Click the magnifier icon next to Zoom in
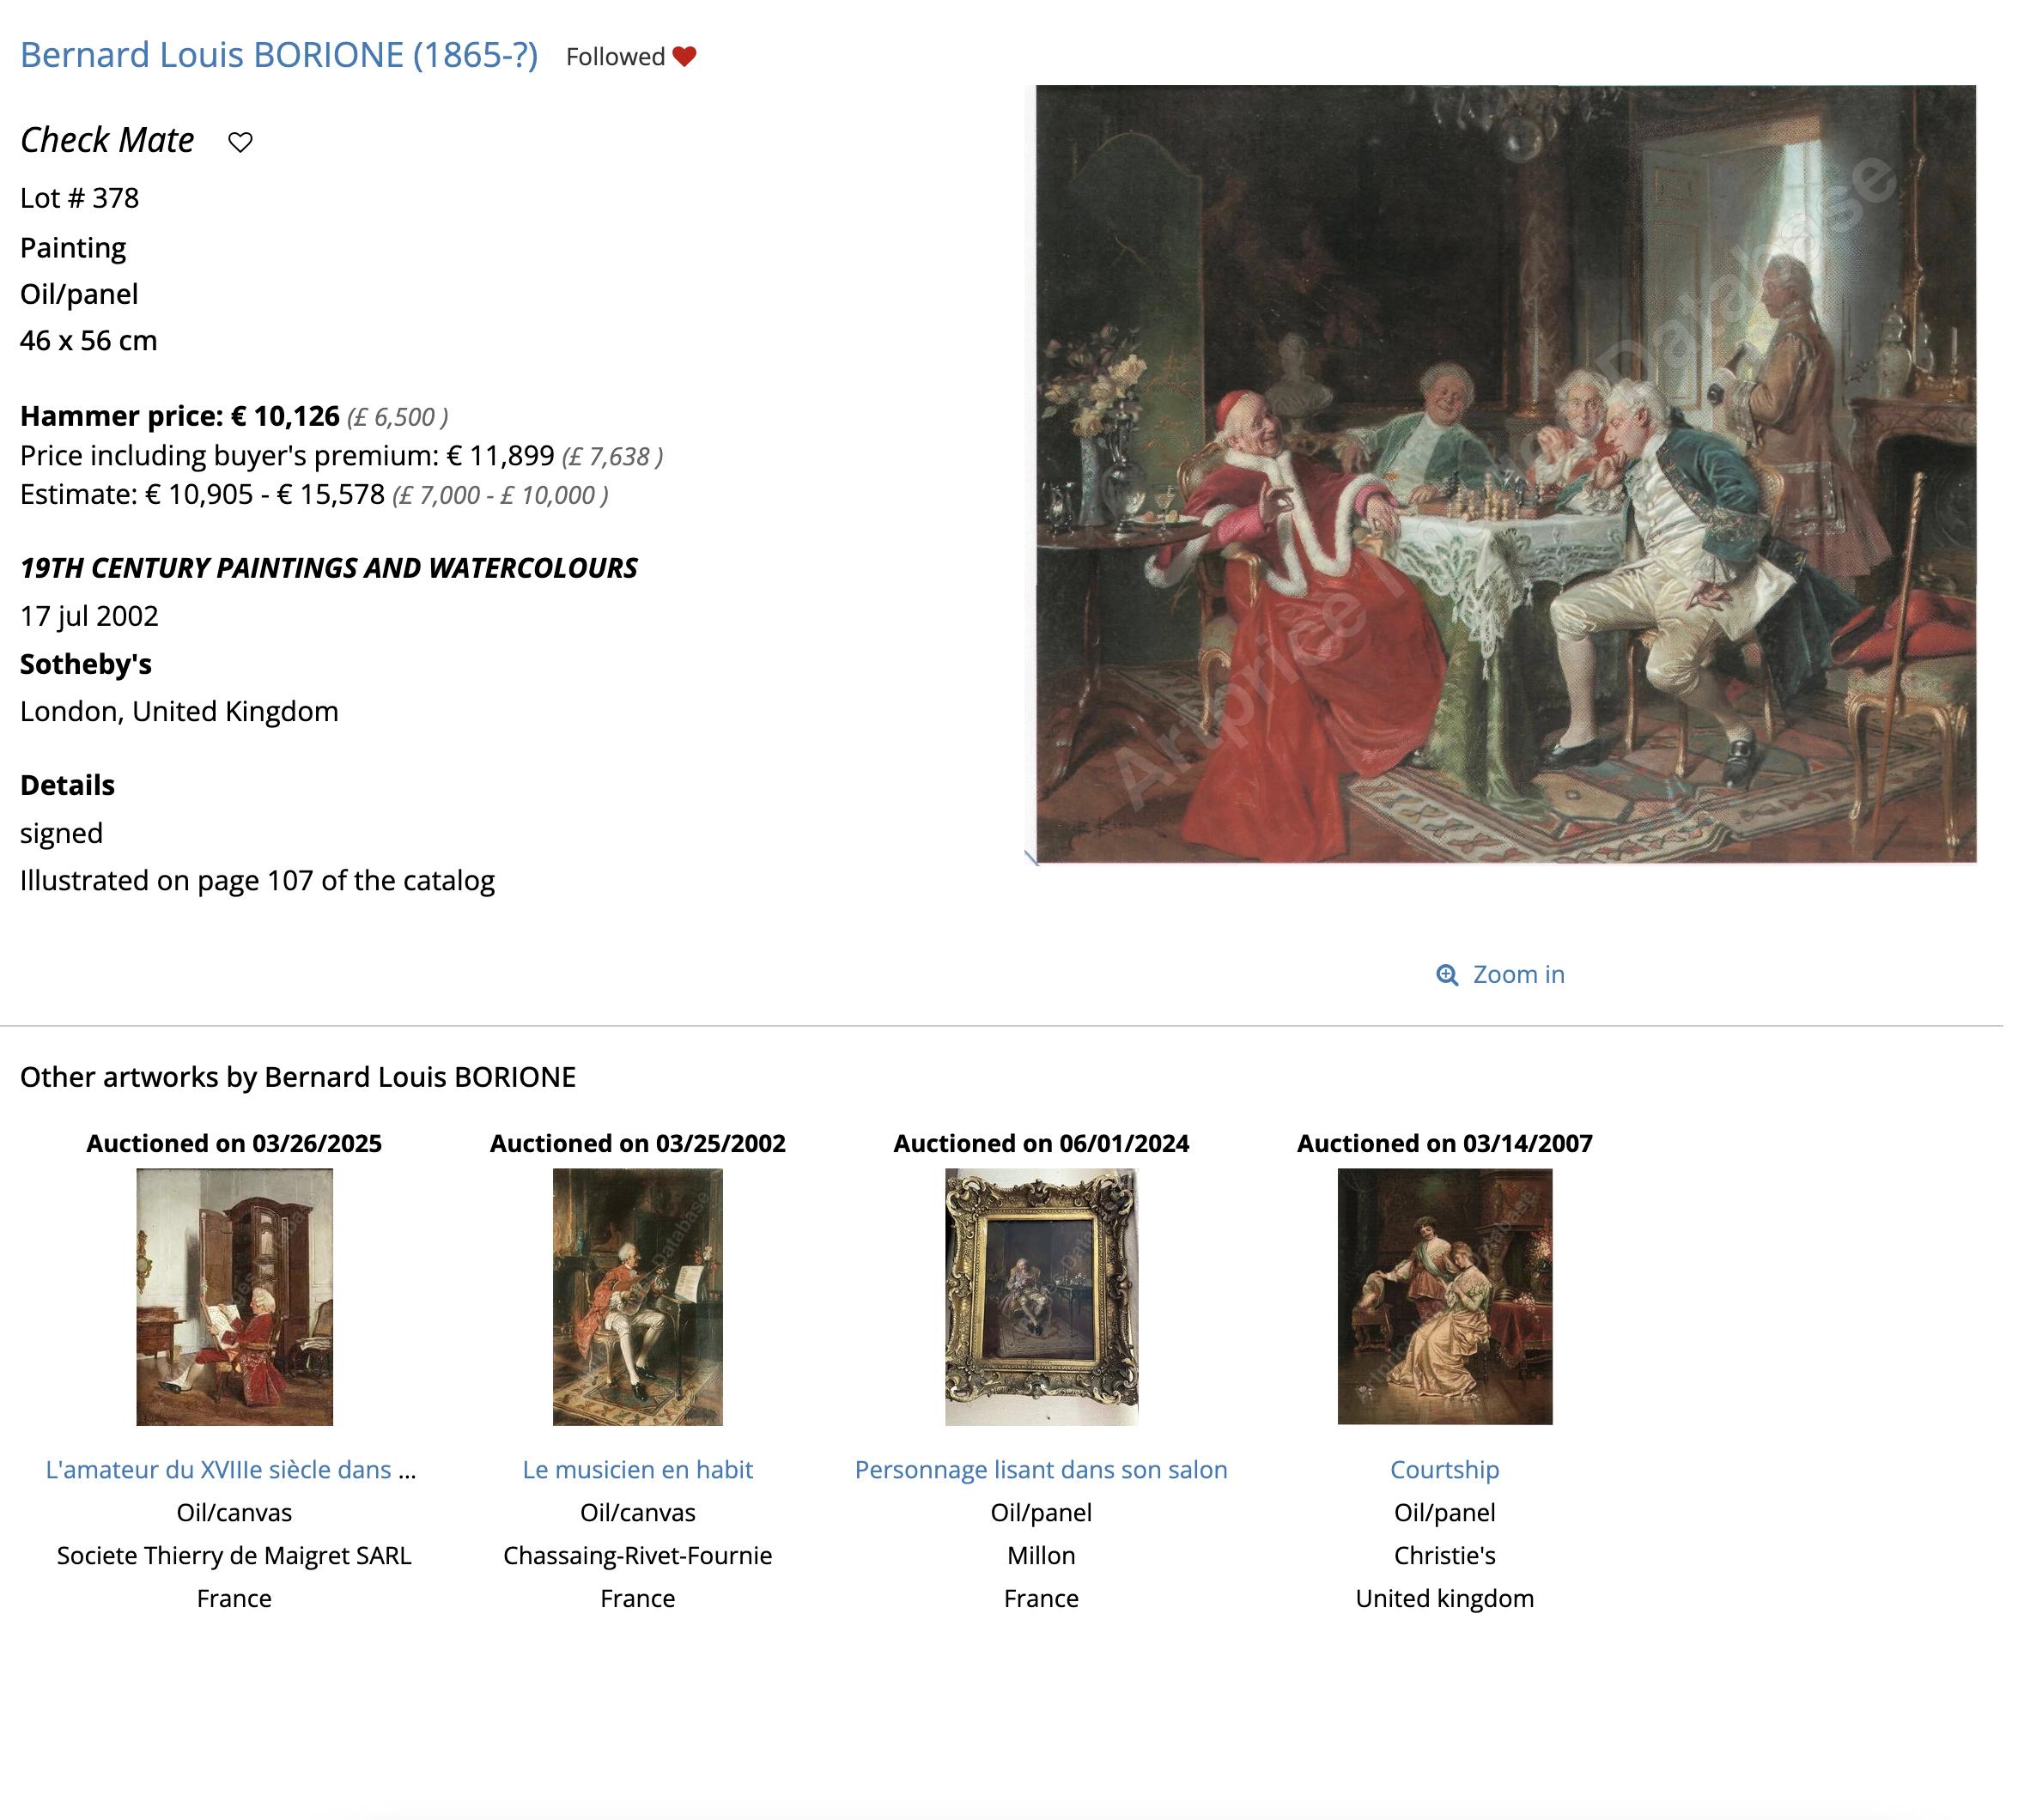Screen dimensions: 2018x1820 click(1447, 975)
